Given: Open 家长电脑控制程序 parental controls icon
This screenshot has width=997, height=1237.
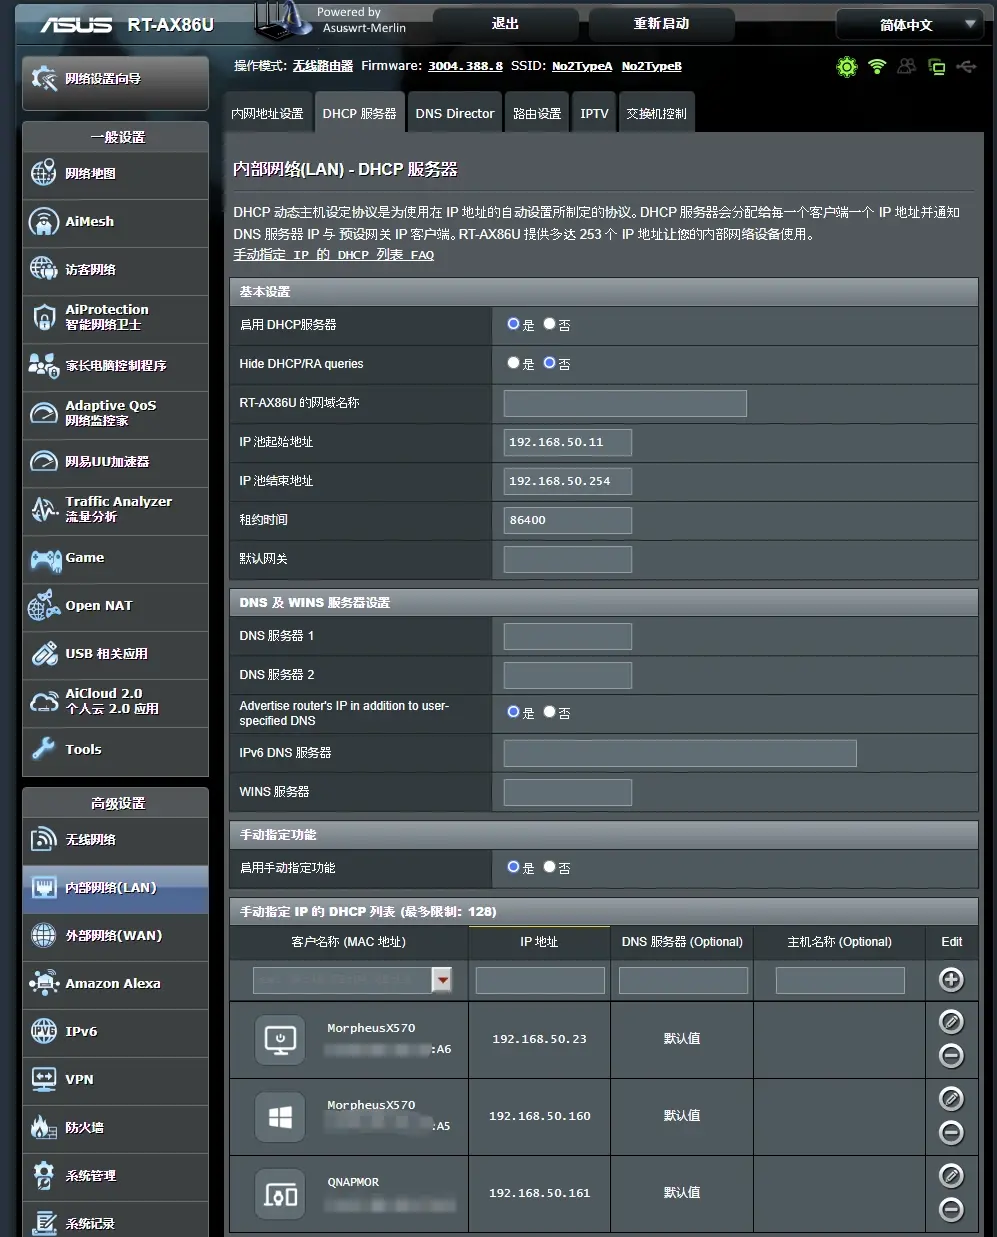Looking at the screenshot, I should point(44,365).
